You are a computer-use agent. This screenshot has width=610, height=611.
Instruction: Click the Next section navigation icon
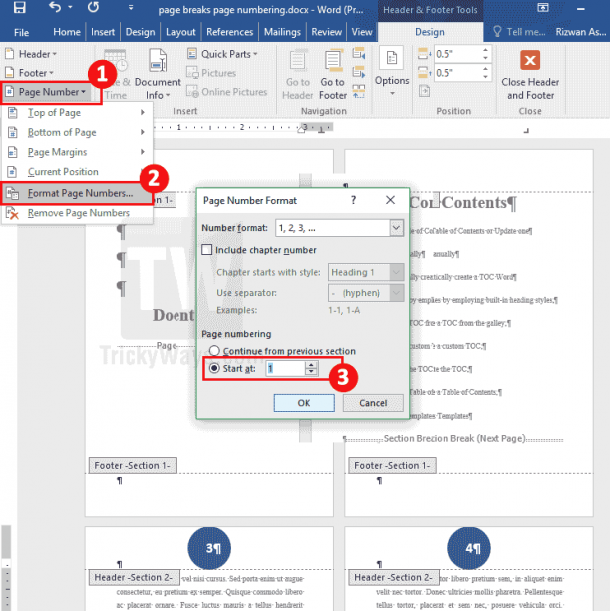pyautogui.click(x=359, y=72)
